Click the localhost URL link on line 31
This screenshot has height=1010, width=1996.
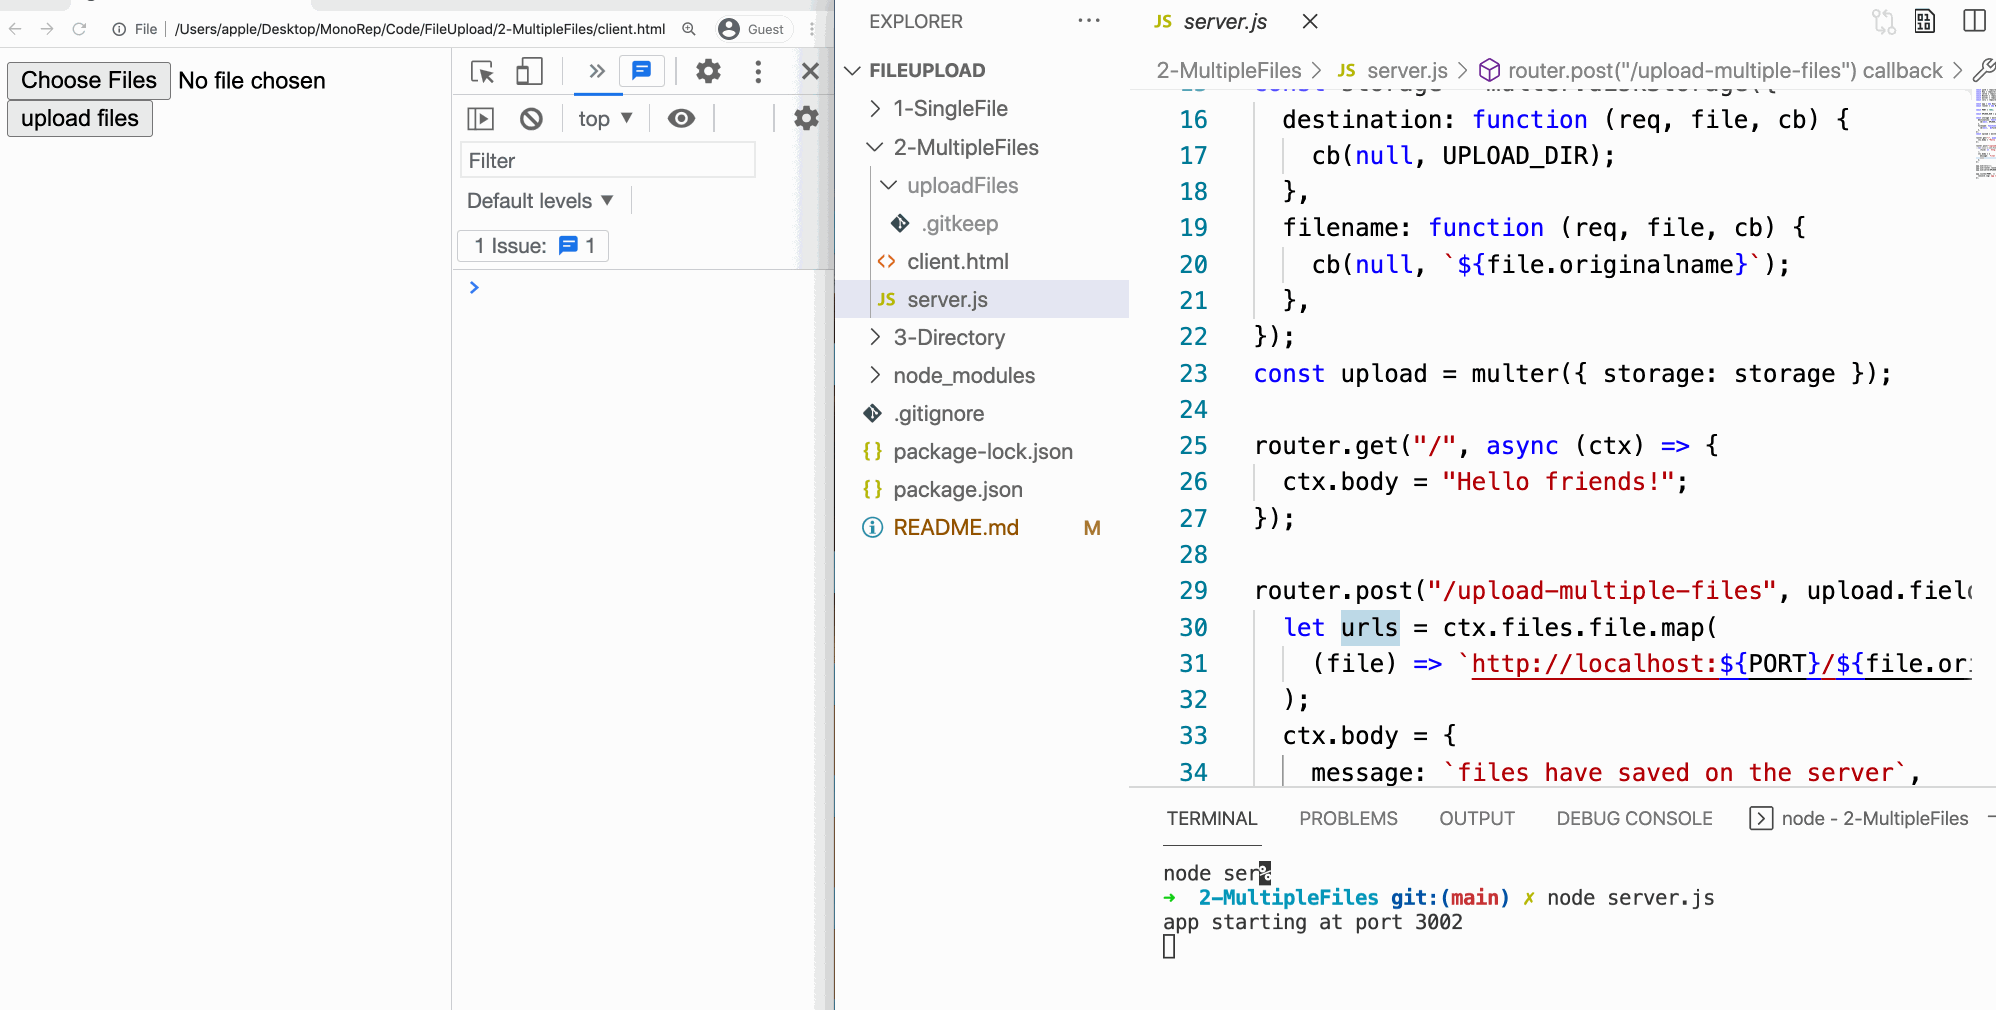(1720, 664)
